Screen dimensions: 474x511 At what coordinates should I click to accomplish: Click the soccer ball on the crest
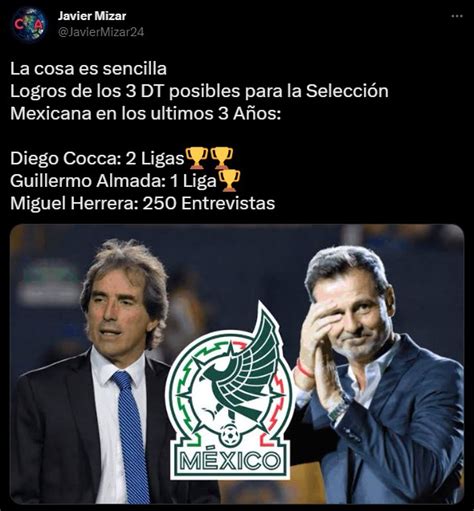click(x=230, y=435)
